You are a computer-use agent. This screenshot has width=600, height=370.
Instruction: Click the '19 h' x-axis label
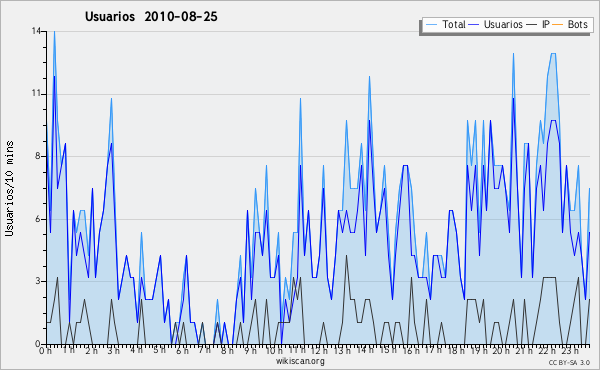click(x=478, y=350)
